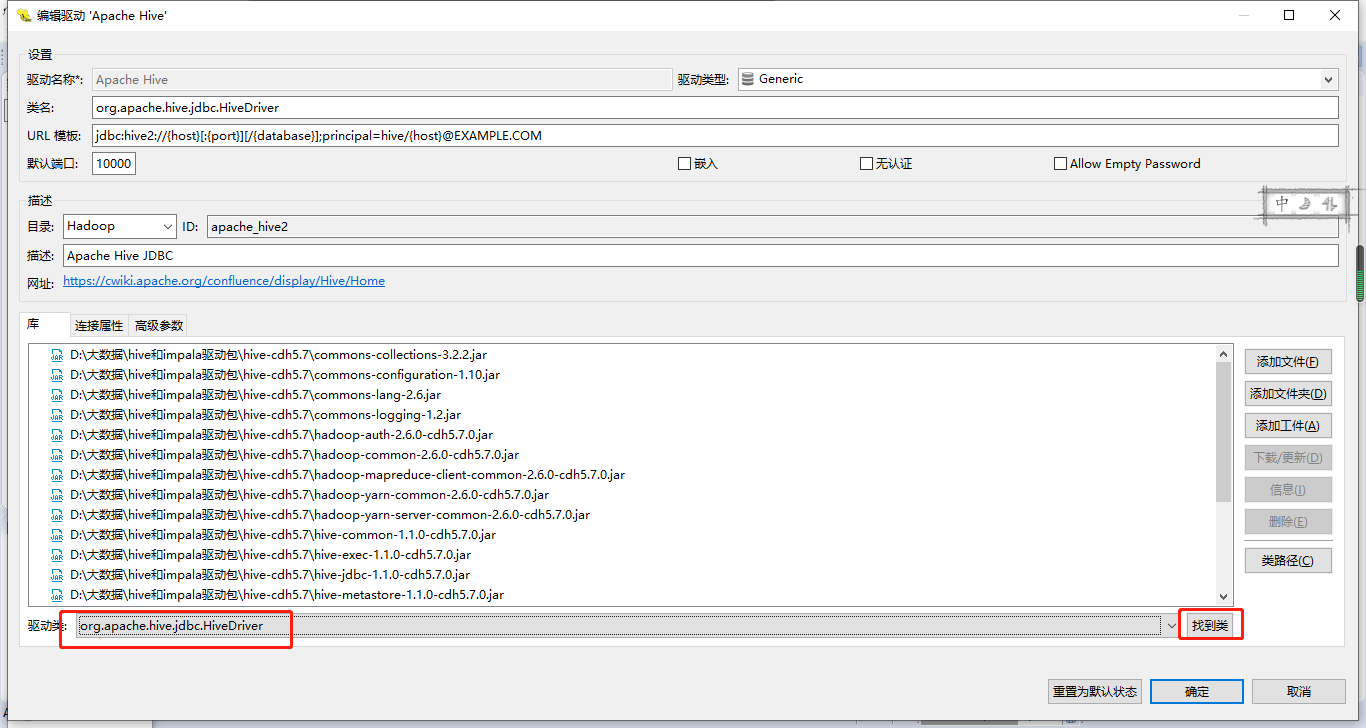1366x728 pixels.
Task: Click the 默认端口 field showing 10000
Action: tap(114, 164)
